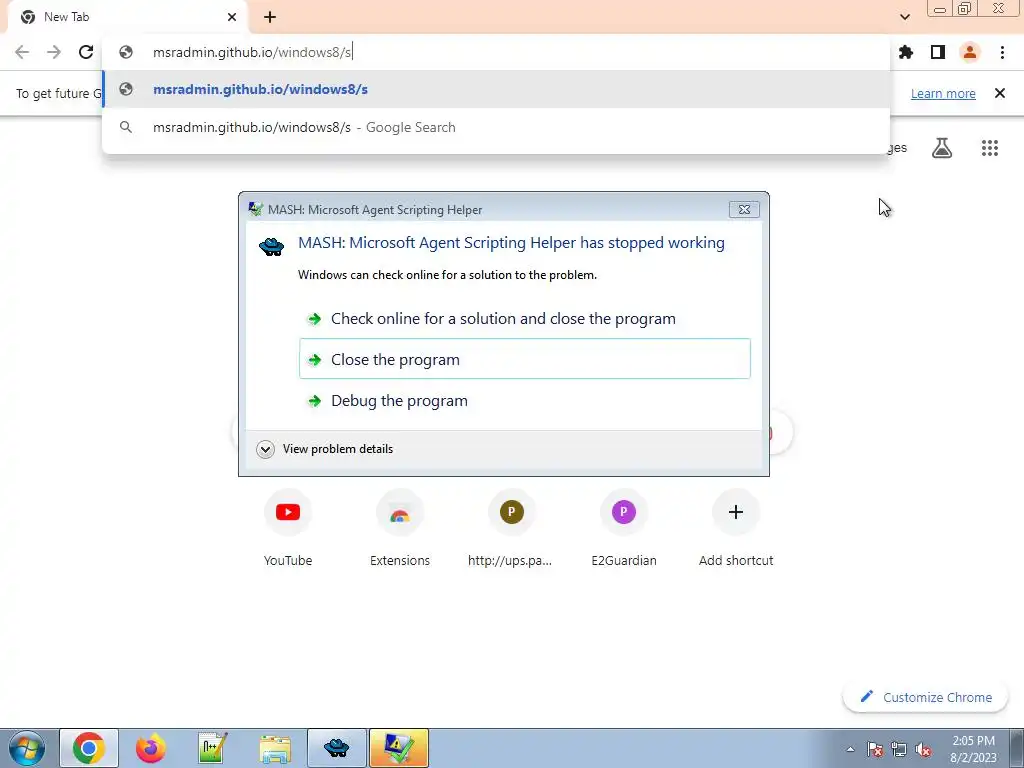Switch to the MASH taskbar icon

tap(337, 748)
